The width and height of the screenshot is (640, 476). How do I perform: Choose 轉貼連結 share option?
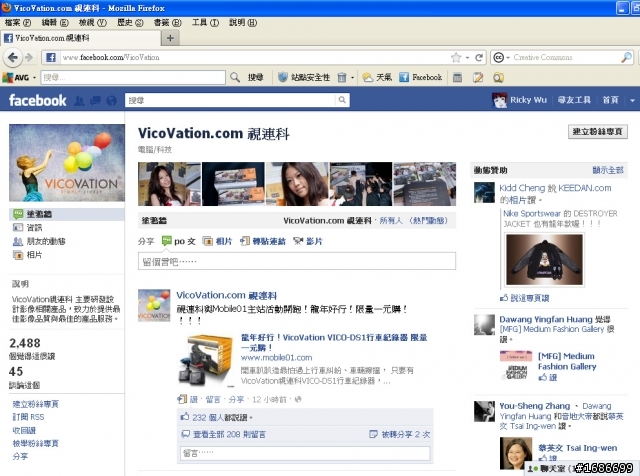pyautogui.click(x=263, y=241)
